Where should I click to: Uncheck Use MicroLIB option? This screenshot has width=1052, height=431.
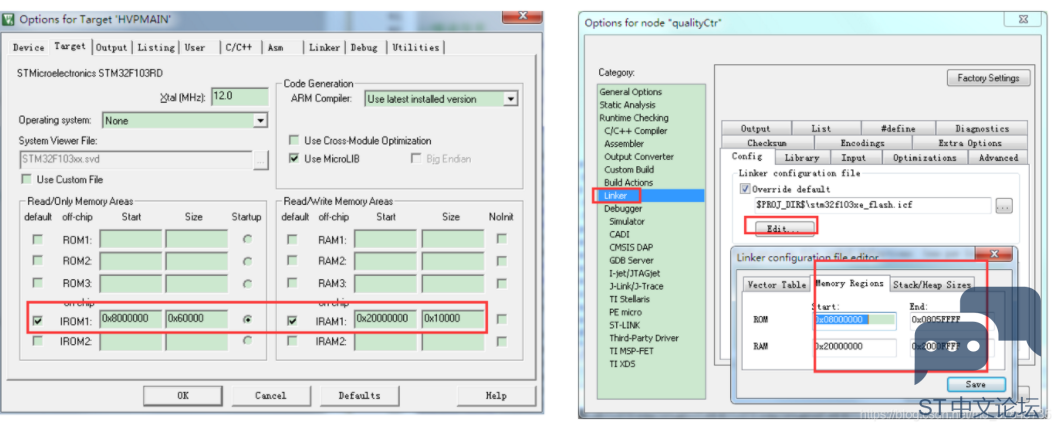click(294, 159)
